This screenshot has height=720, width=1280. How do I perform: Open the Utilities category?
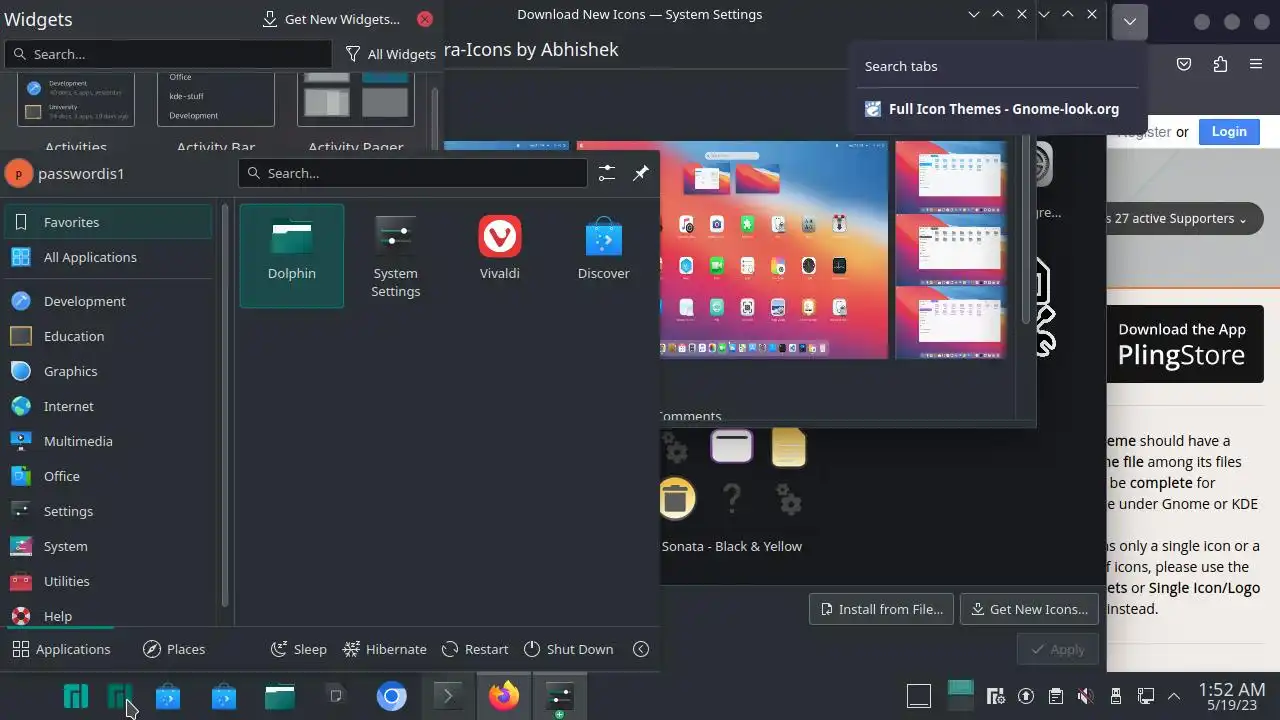[x=108, y=581]
